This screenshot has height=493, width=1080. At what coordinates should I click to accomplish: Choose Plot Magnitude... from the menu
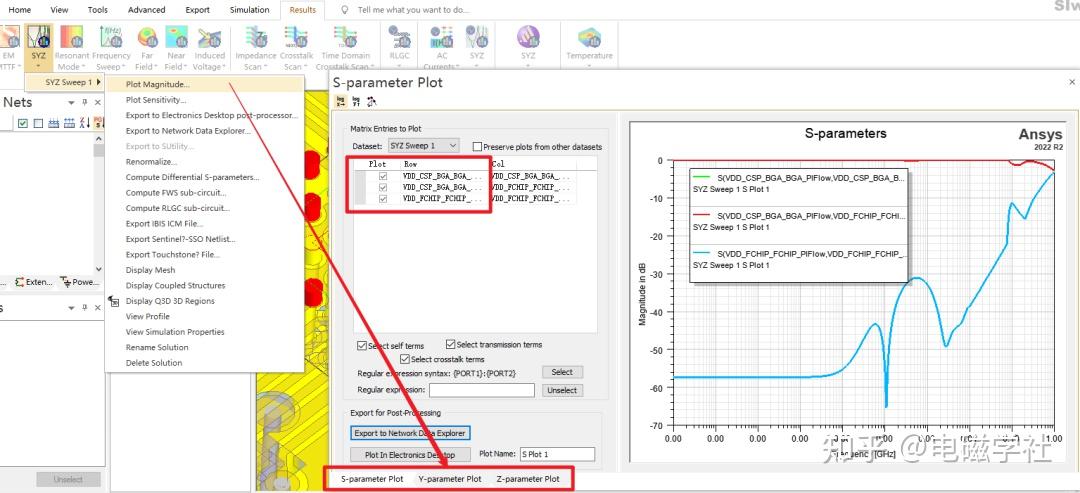pos(205,85)
